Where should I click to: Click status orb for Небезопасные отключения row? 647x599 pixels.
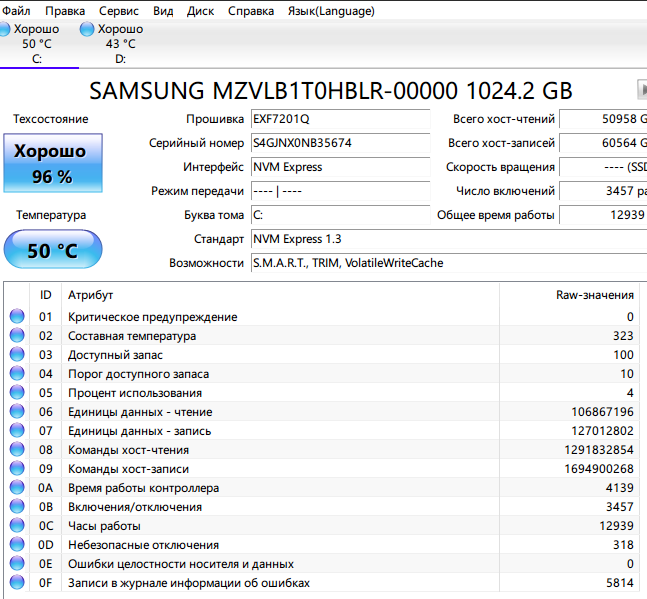point(17,545)
